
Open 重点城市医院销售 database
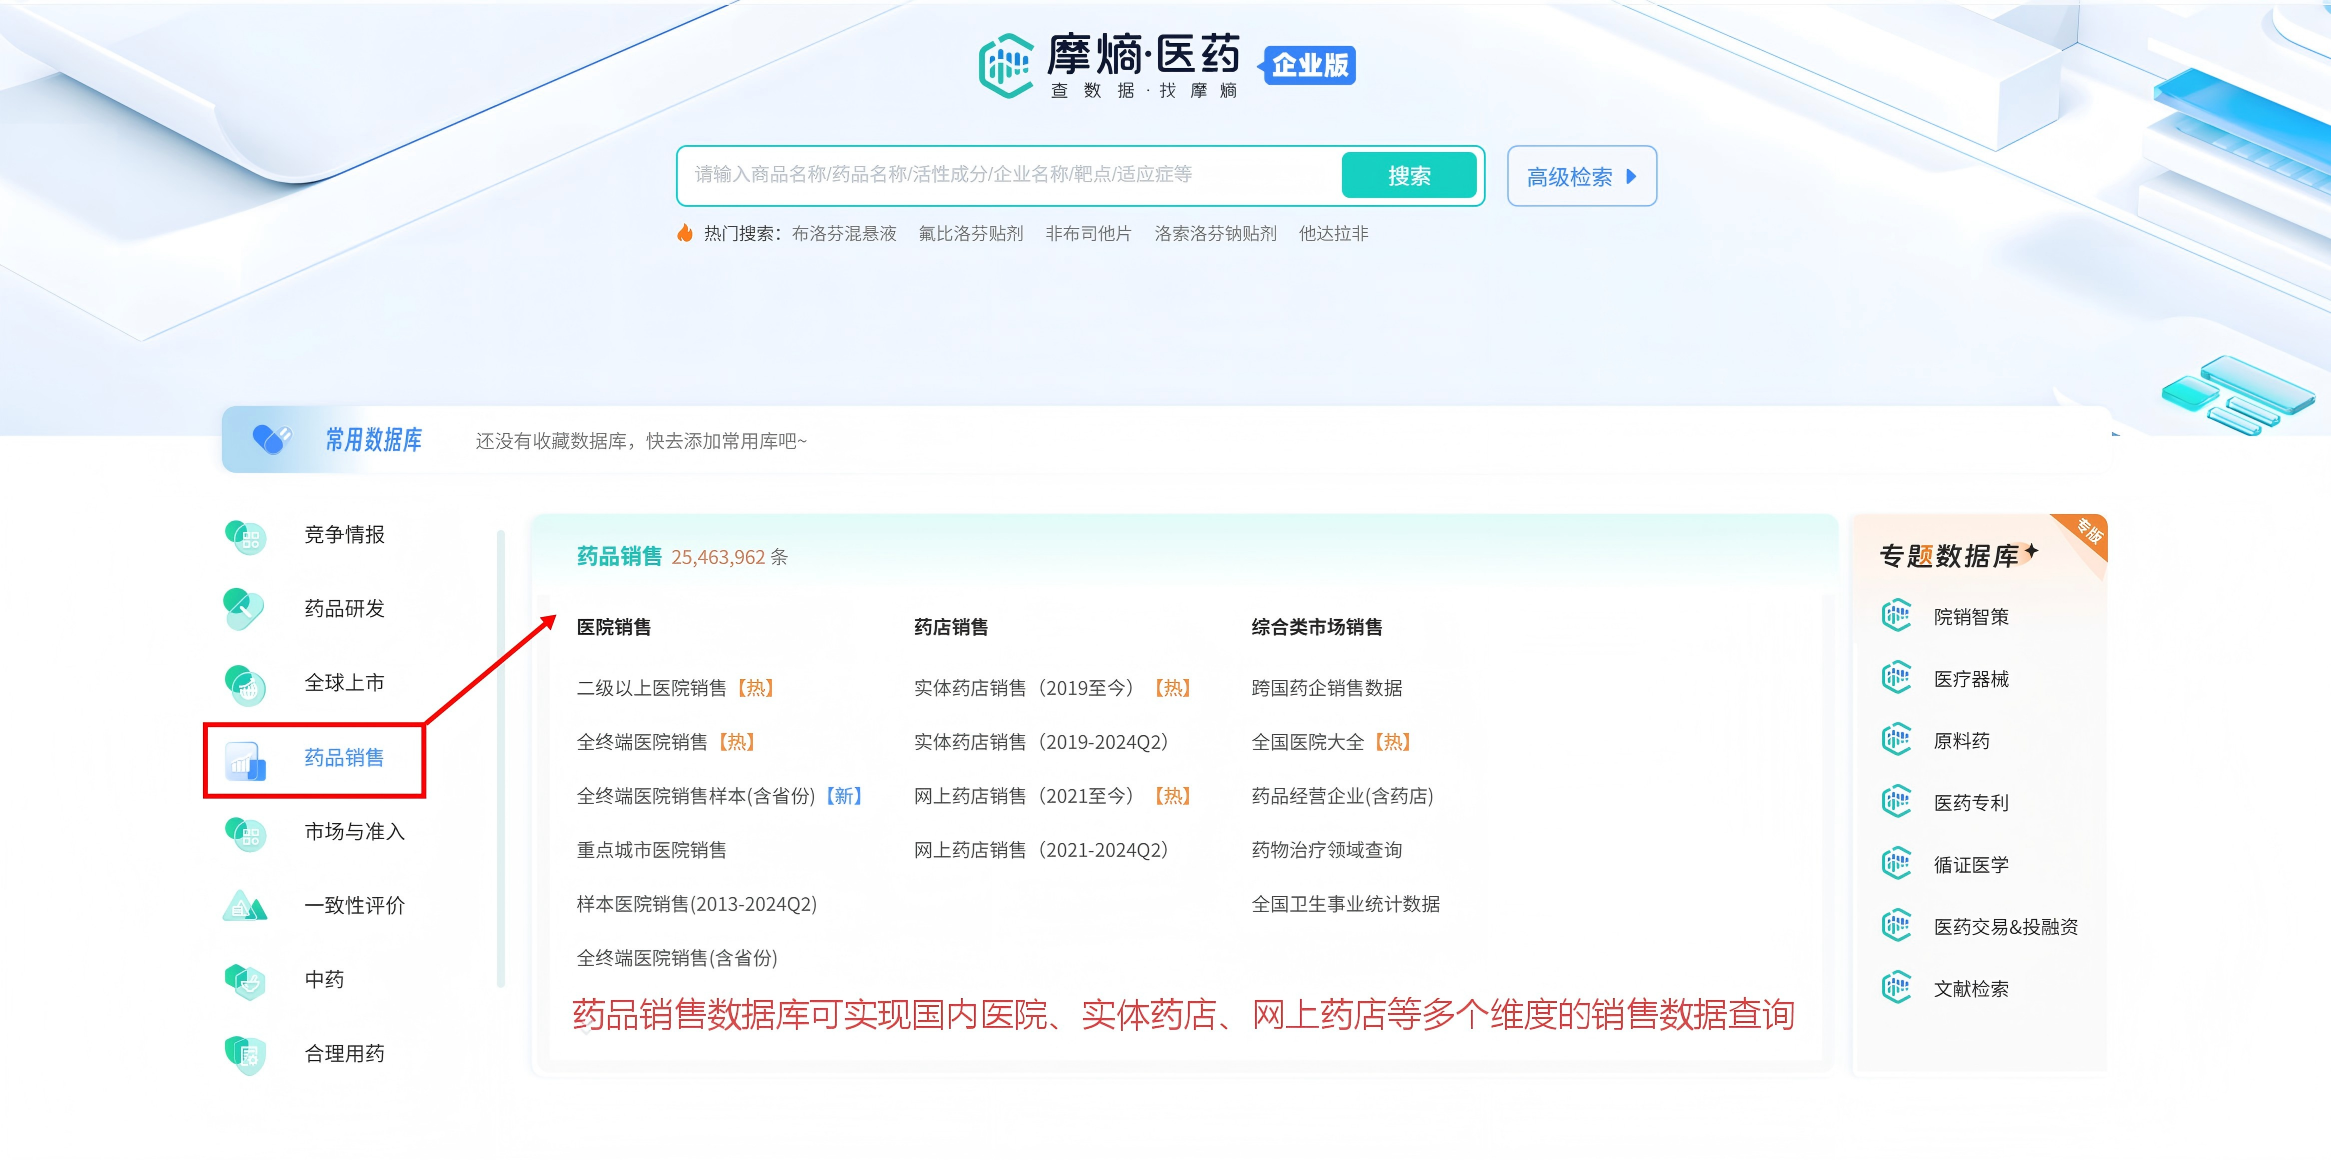click(651, 850)
